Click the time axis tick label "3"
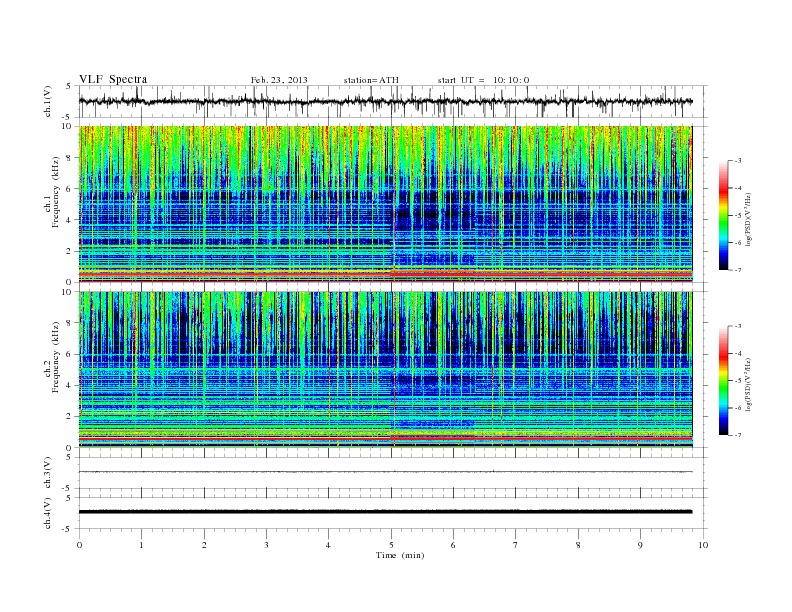Screen dimensions: 792x612 (x=266, y=545)
